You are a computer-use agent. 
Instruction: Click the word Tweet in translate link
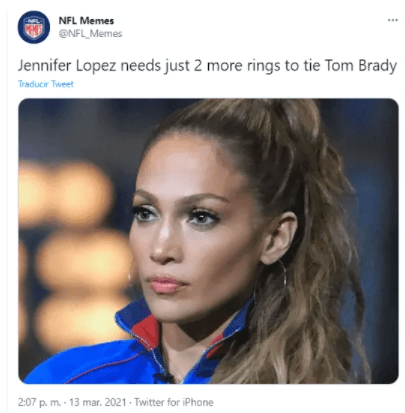[x=62, y=84]
